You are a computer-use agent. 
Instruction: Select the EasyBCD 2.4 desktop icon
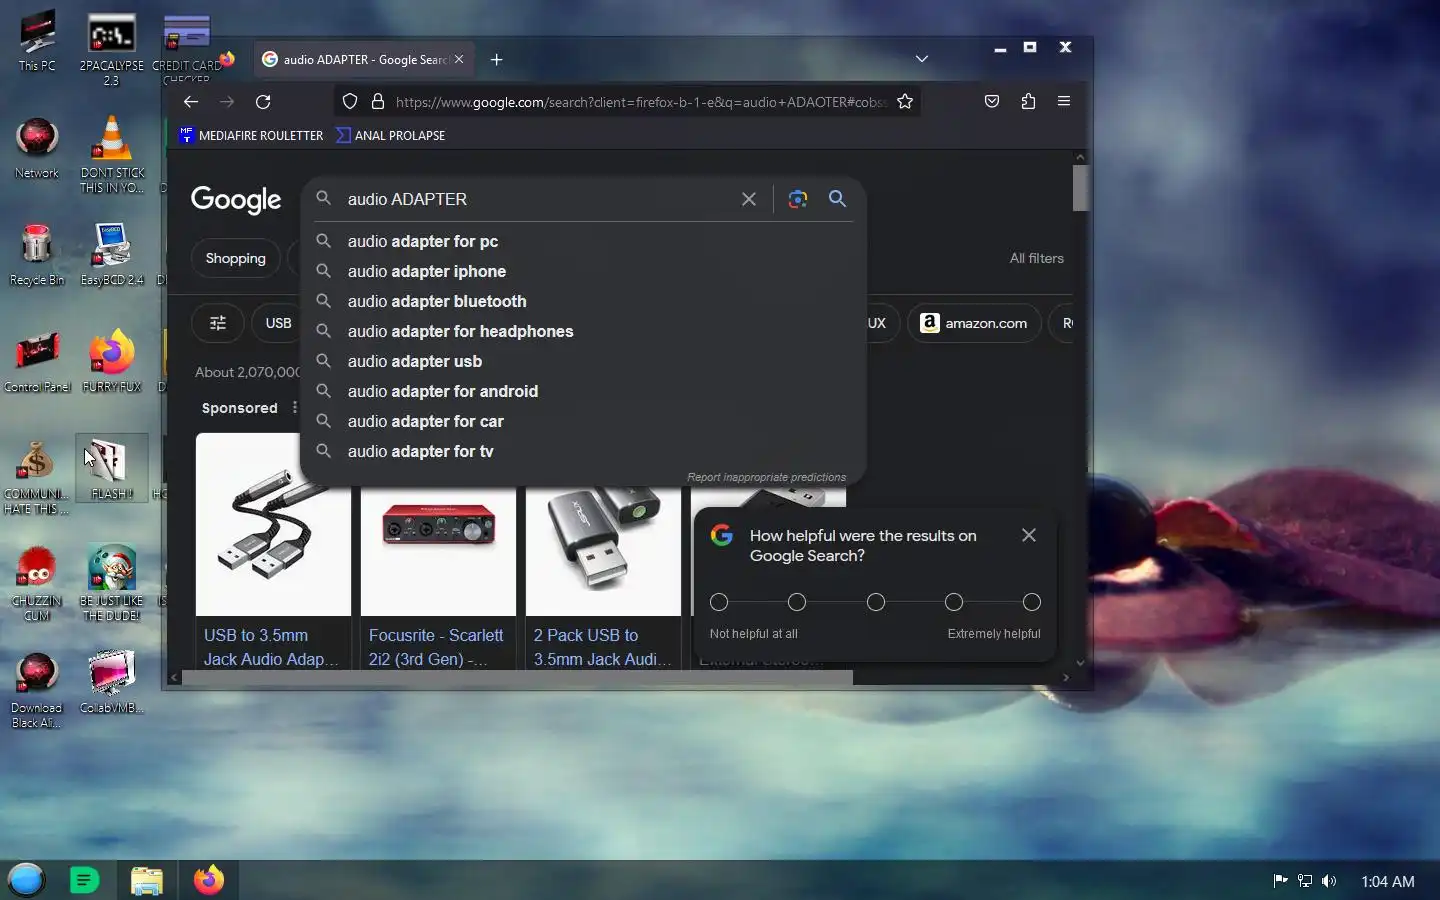coord(112,255)
